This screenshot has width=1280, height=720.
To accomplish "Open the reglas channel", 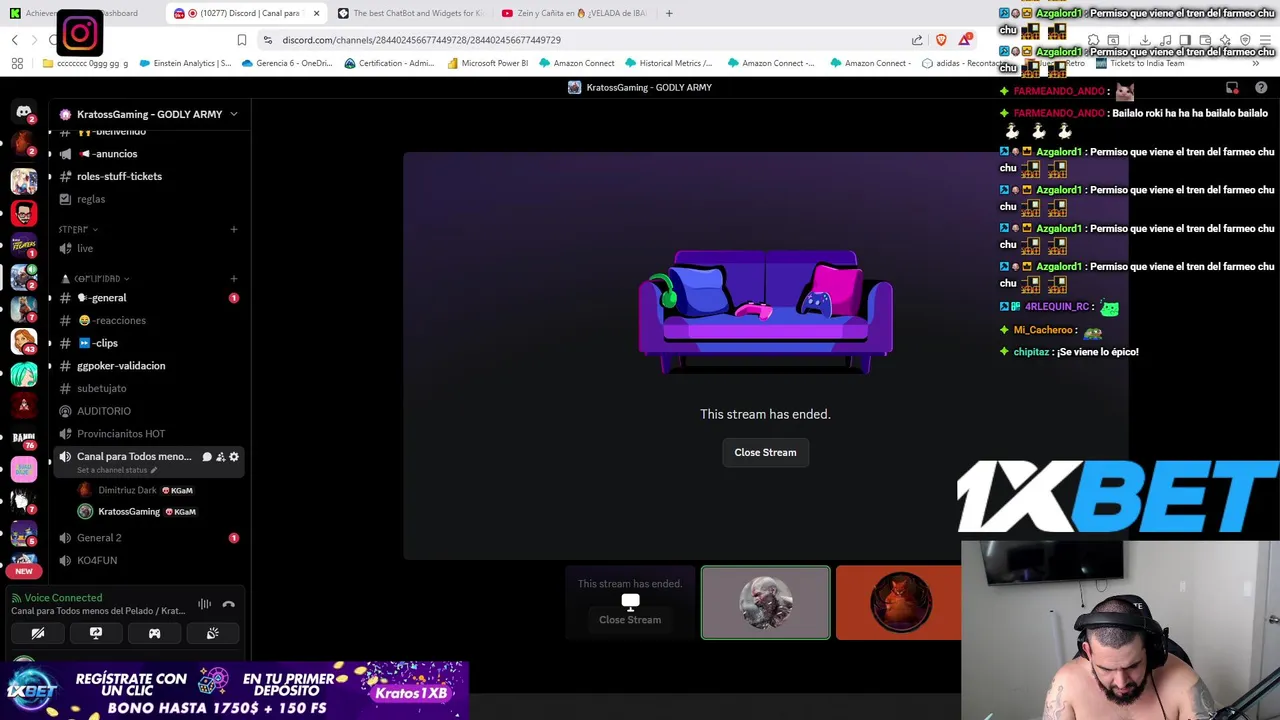I will pyautogui.click(x=148, y=199).
